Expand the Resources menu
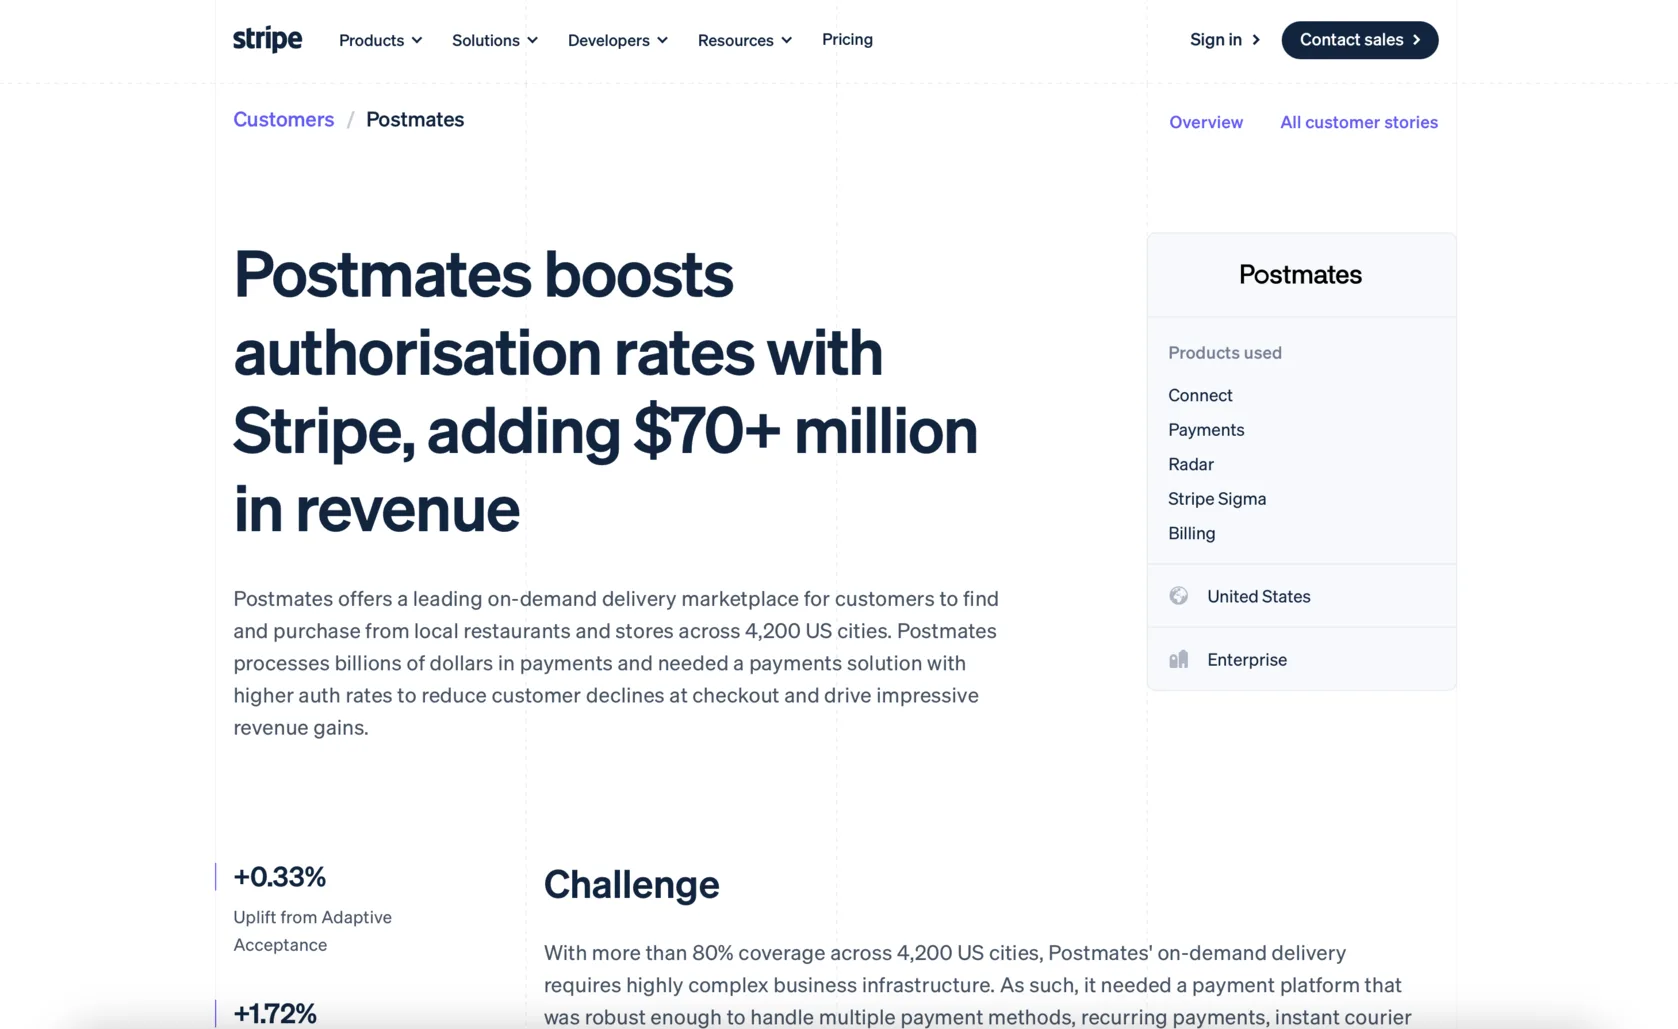This screenshot has height=1029, width=1678. (744, 40)
